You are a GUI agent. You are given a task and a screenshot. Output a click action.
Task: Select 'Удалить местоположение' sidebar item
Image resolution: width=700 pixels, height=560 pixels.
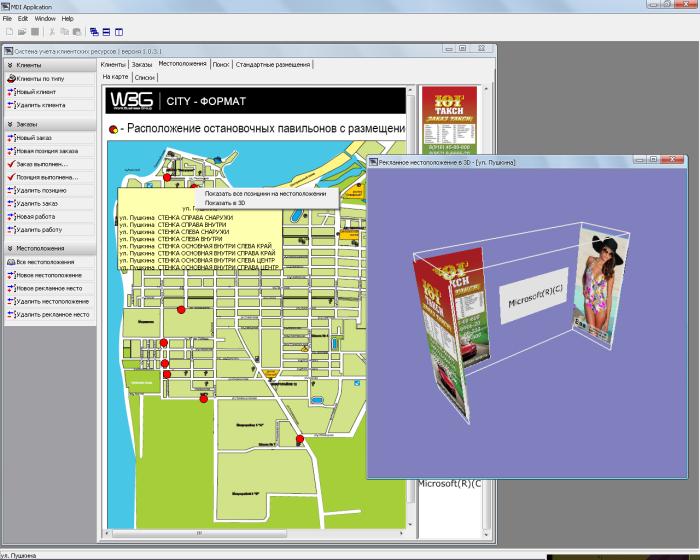coord(50,301)
